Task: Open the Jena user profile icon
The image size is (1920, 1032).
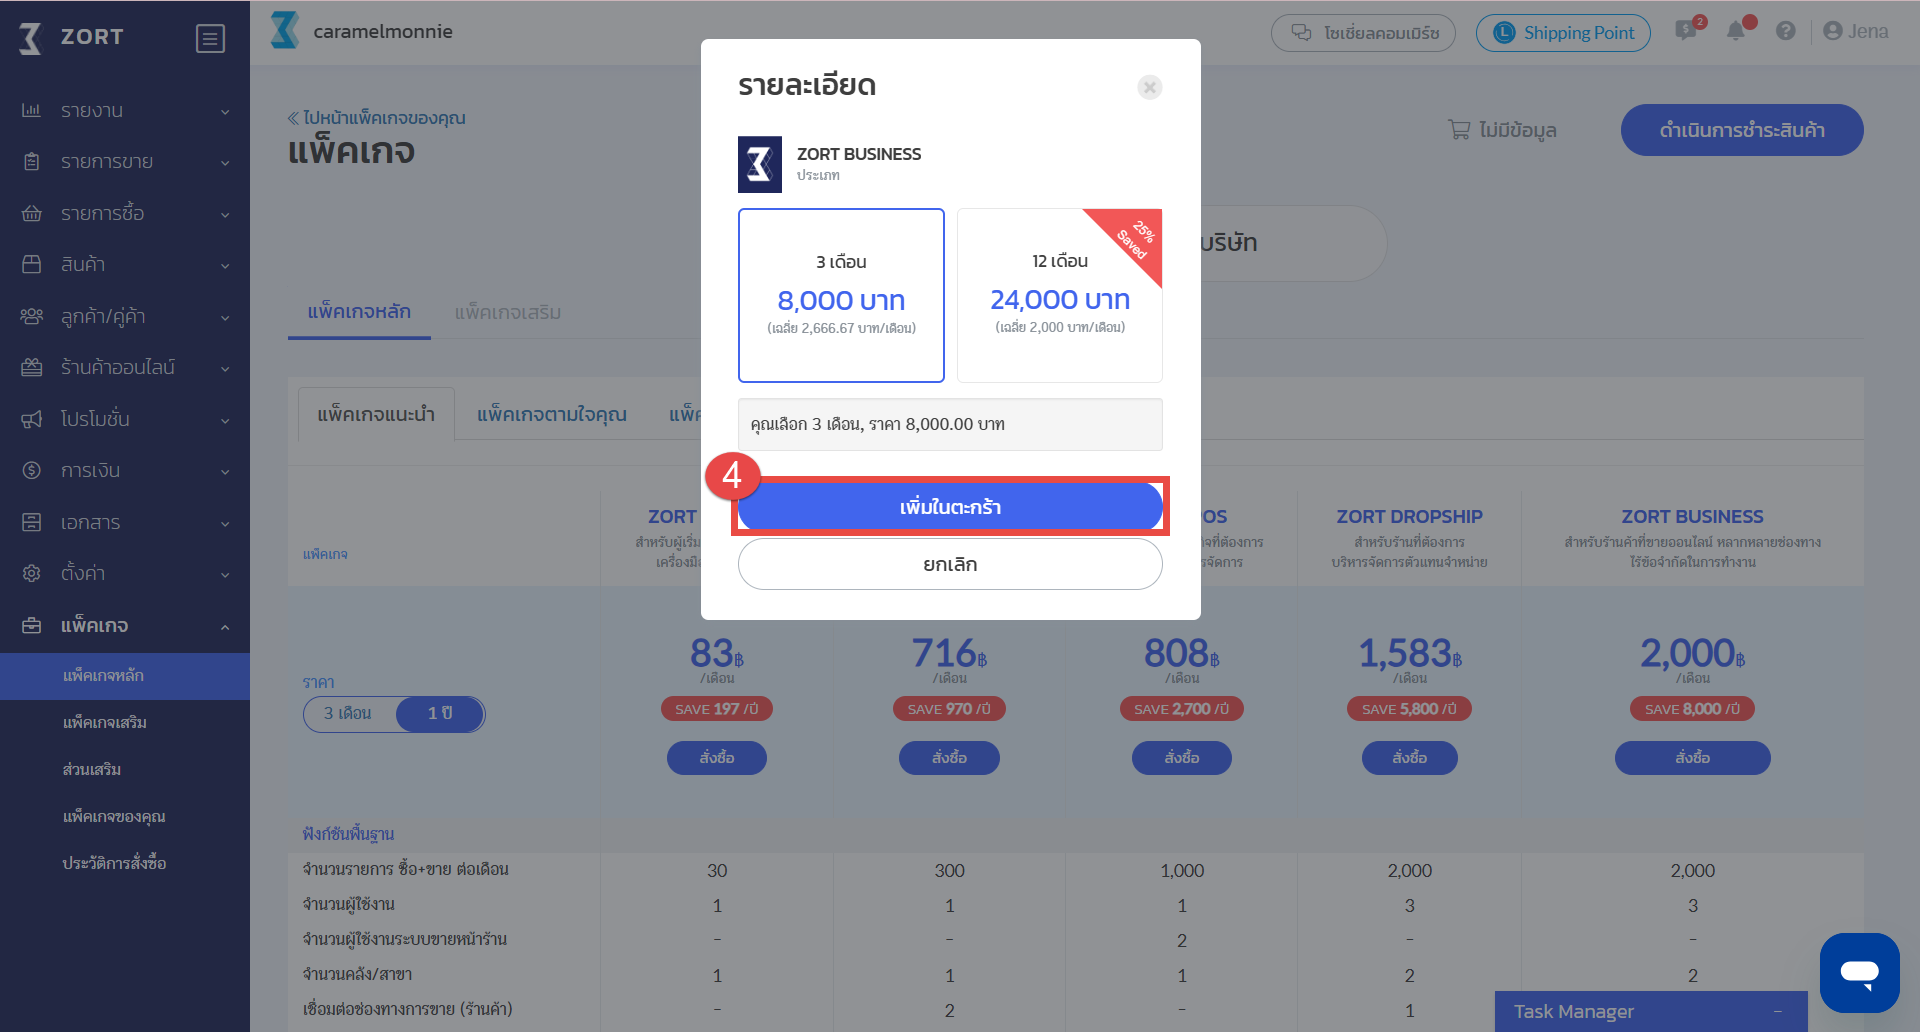Action: click(x=1832, y=31)
